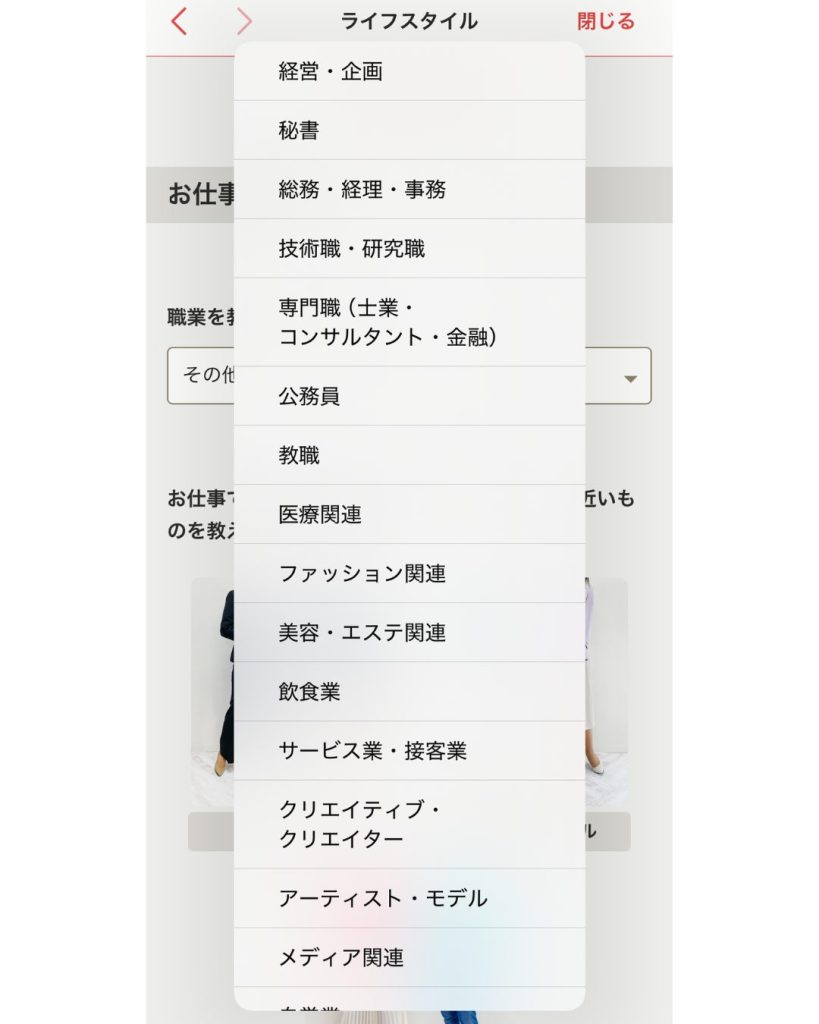
Task: Choose the メディア関連 option
Action: point(409,957)
